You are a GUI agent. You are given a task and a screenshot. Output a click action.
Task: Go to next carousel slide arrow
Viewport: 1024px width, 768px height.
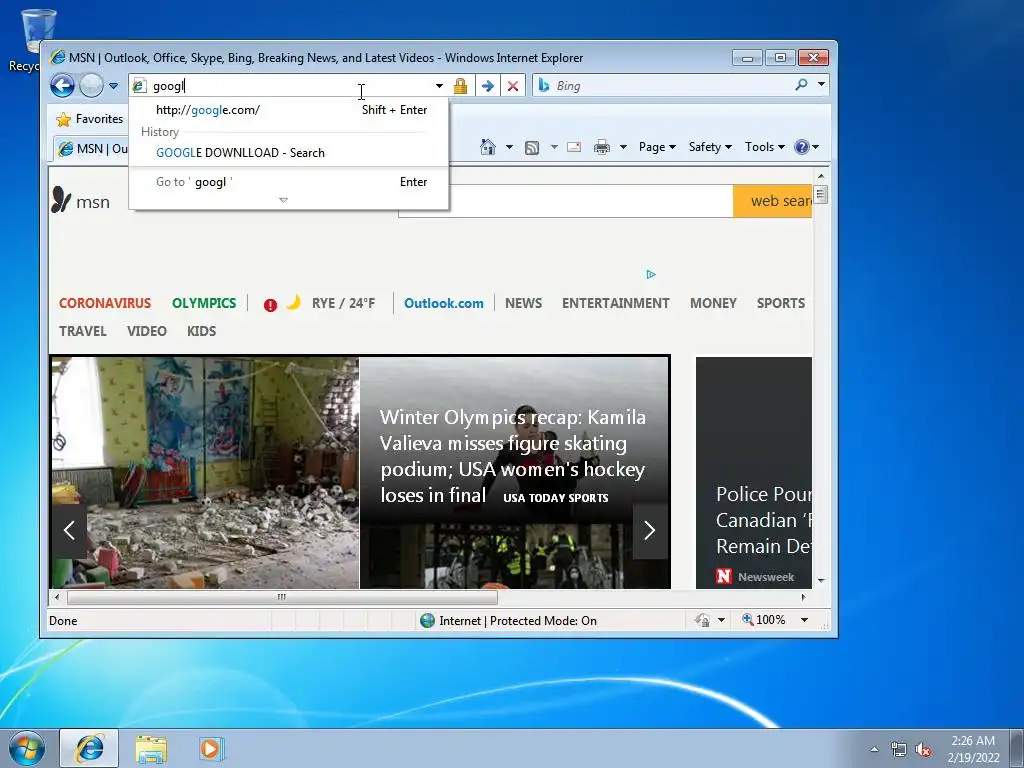pos(650,530)
